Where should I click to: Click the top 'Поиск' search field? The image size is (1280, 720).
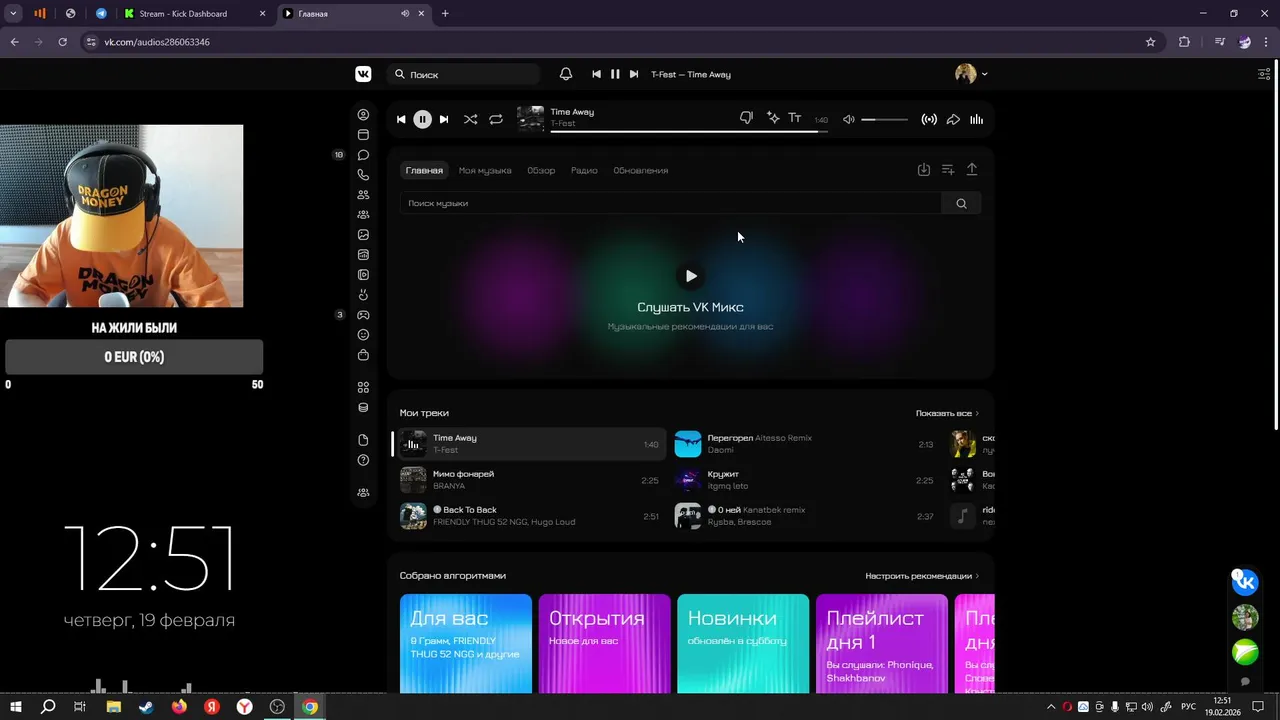coord(465,74)
